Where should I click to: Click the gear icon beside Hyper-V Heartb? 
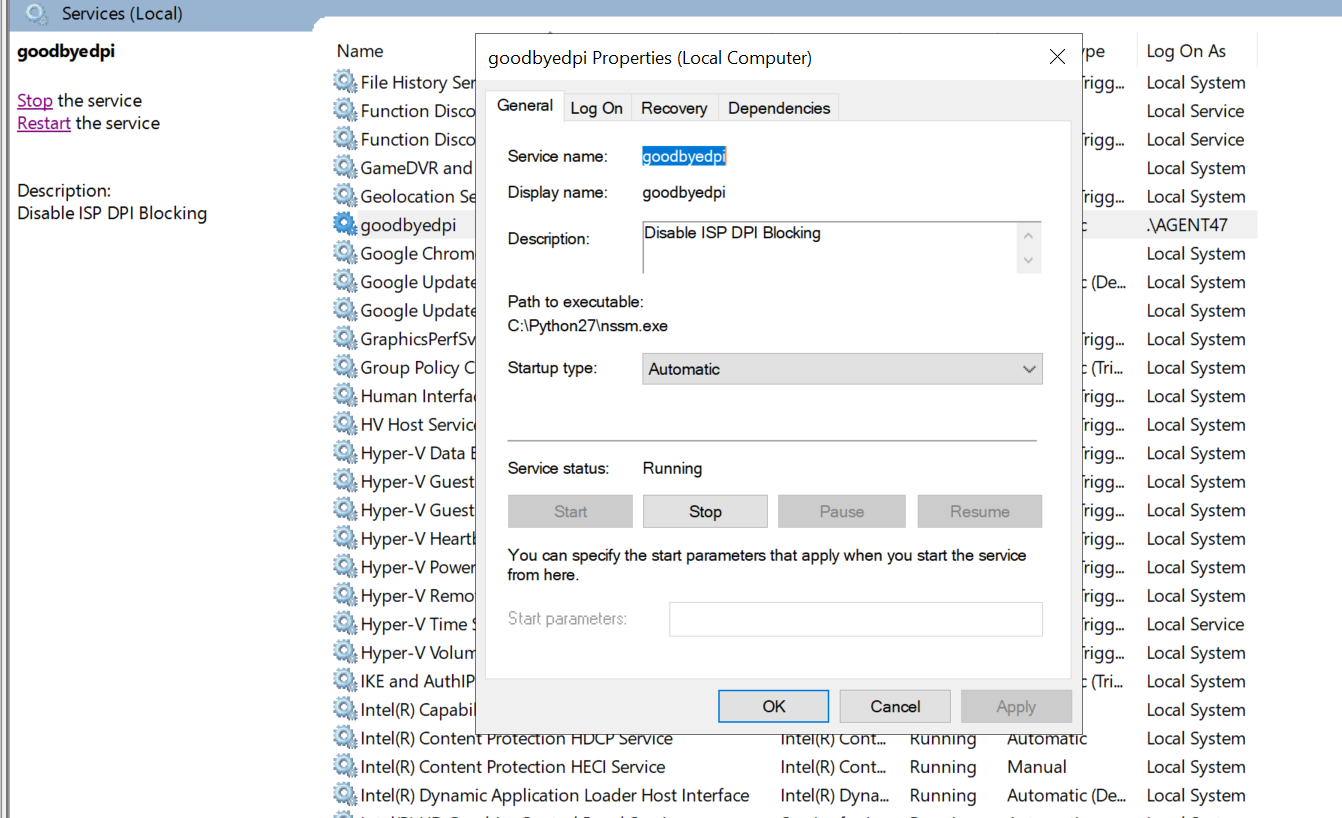pos(345,538)
